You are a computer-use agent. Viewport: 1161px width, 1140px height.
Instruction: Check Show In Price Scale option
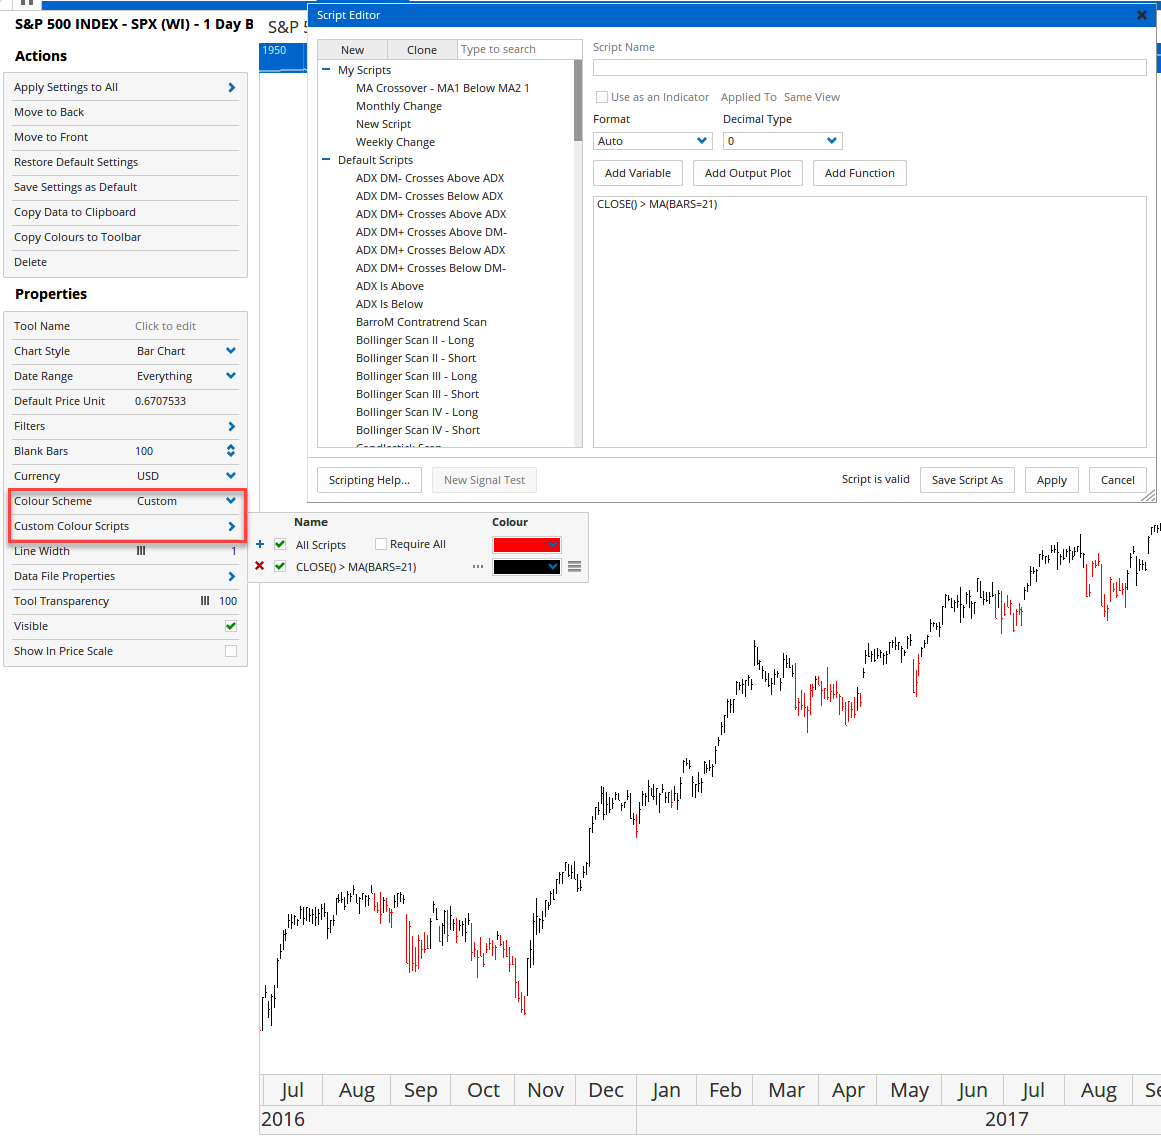(231, 651)
